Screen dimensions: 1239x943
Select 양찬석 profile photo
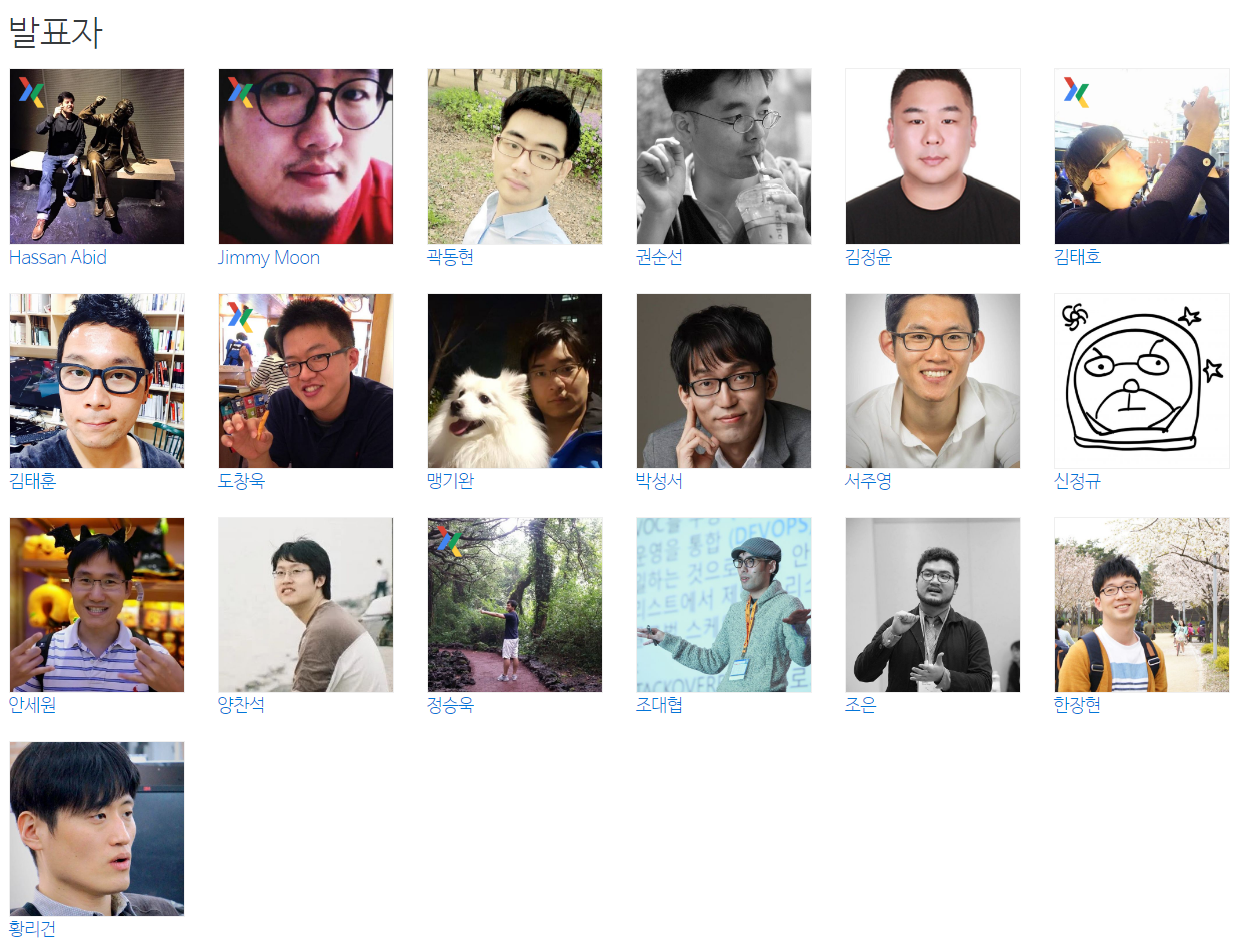tap(306, 605)
